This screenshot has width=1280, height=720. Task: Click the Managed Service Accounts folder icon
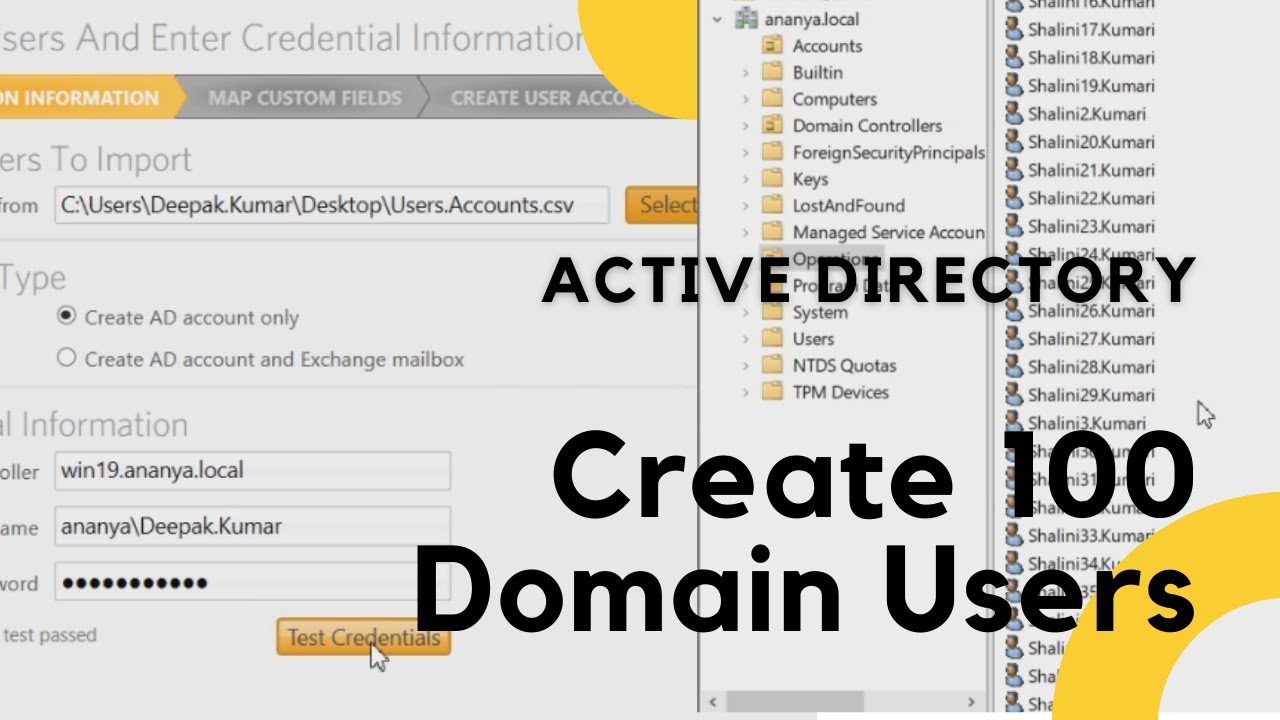(772, 232)
